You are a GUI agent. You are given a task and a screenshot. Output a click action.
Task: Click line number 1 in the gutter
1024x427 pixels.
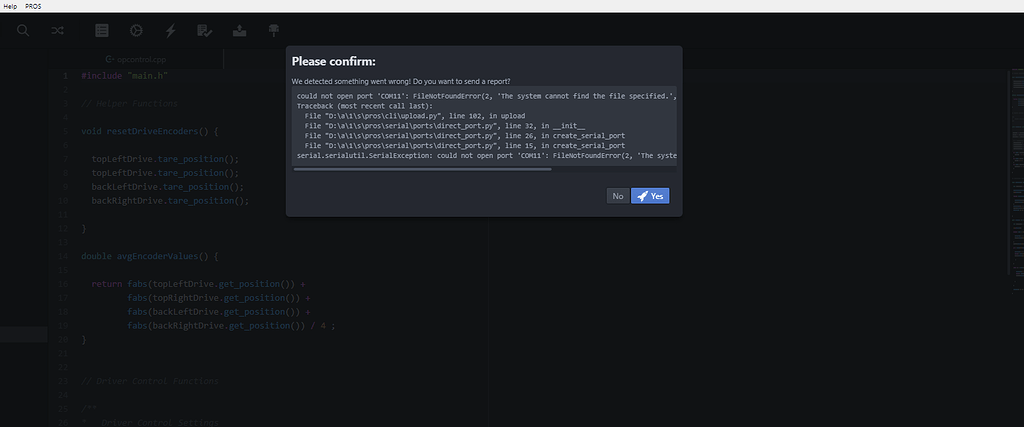pyautogui.click(x=67, y=76)
